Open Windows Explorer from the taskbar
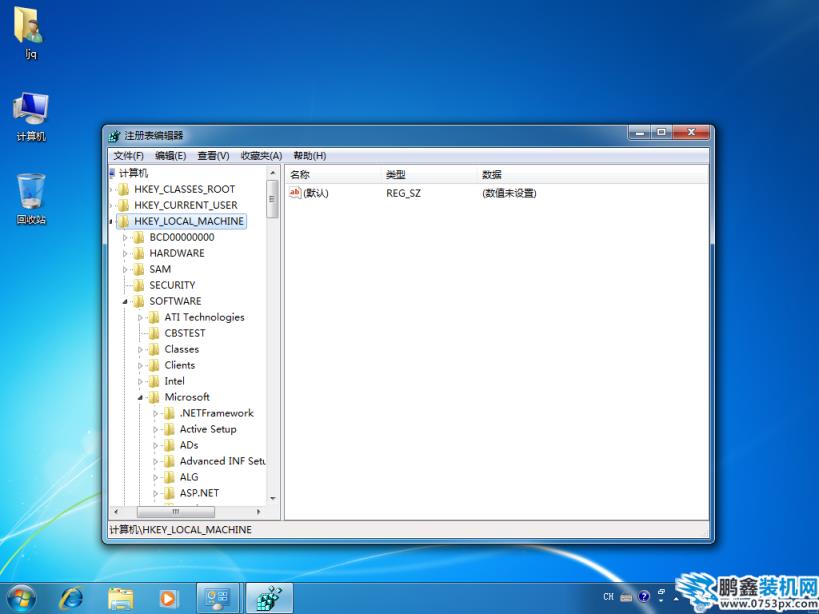The height and width of the screenshot is (614, 819). [121, 599]
